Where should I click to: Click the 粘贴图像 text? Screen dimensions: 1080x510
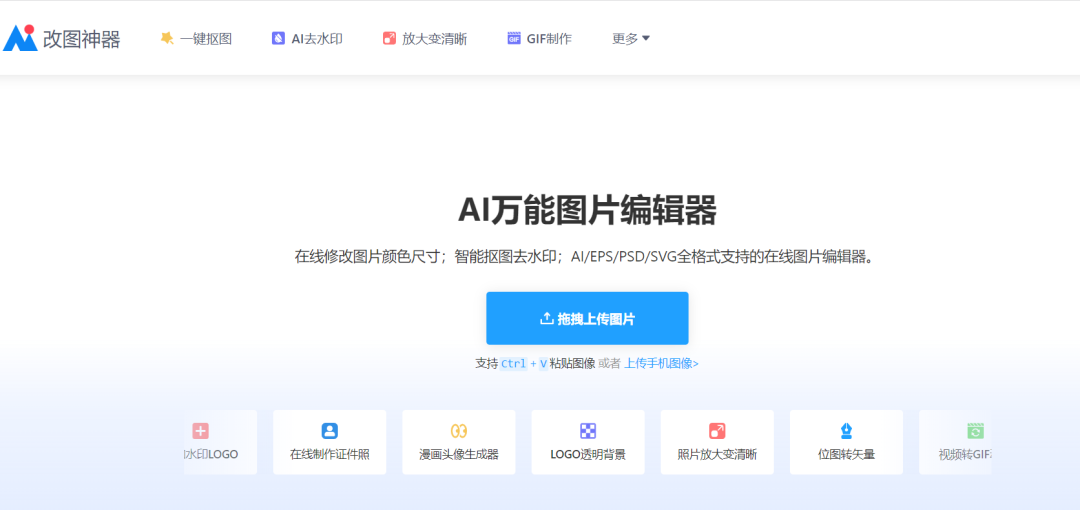[x=572, y=363]
